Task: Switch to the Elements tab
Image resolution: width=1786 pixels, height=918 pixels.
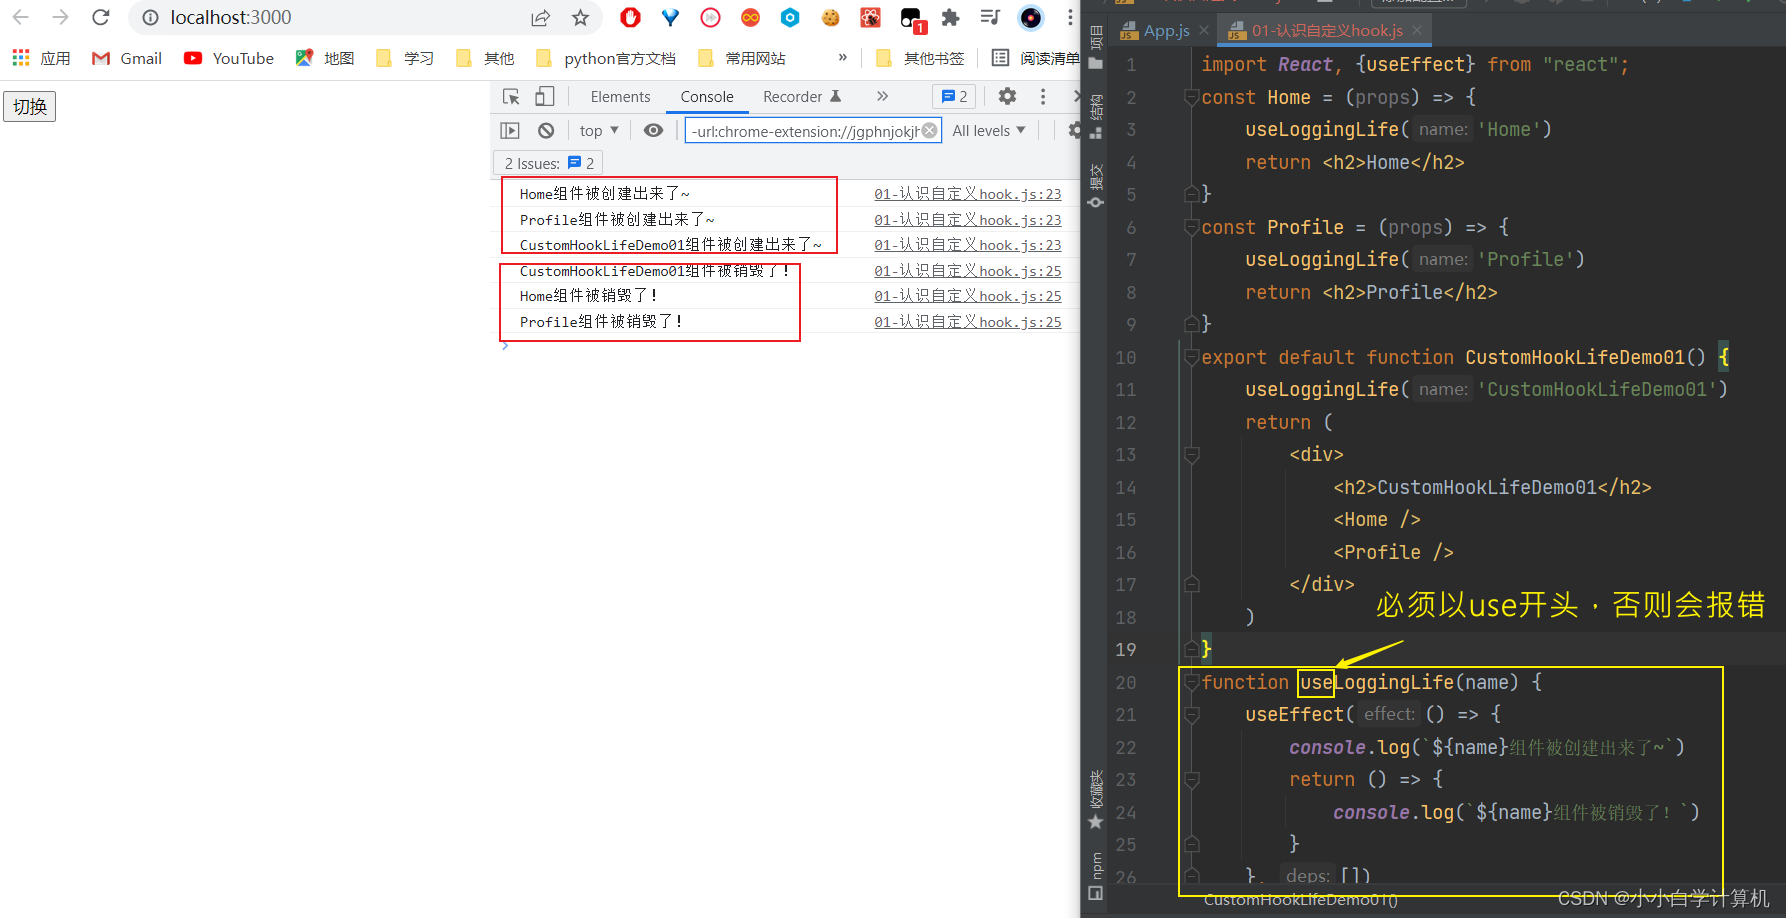Action: 620,96
